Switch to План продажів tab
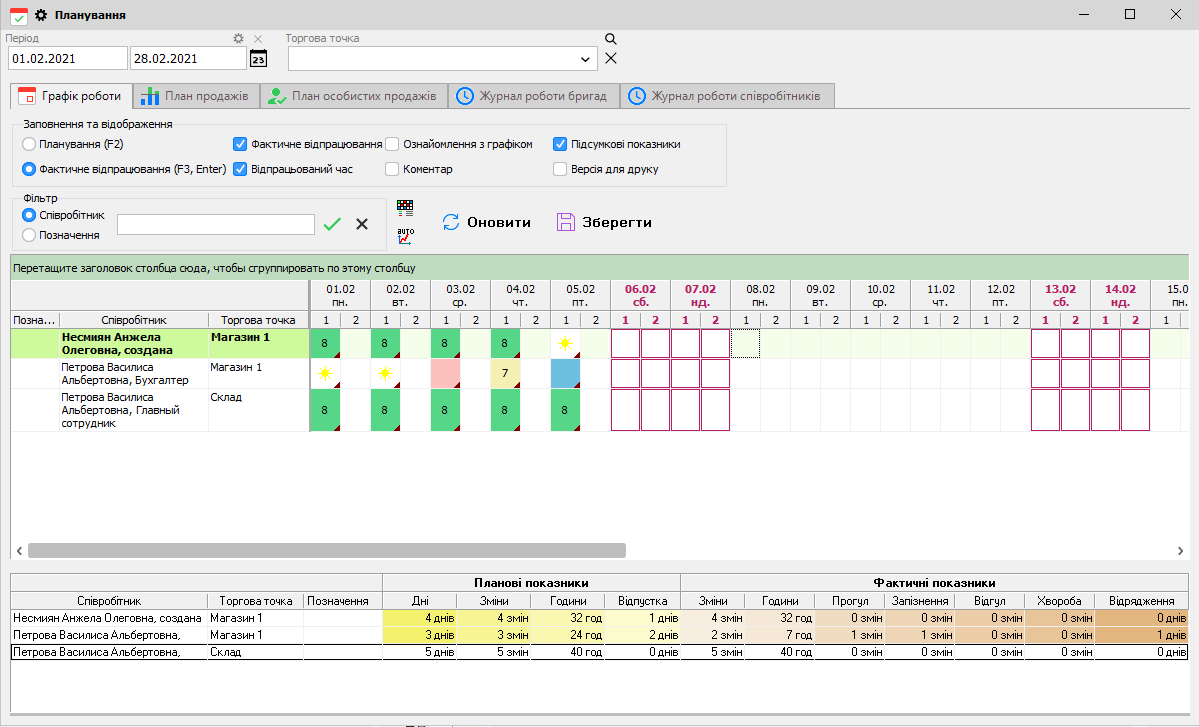 195,96
